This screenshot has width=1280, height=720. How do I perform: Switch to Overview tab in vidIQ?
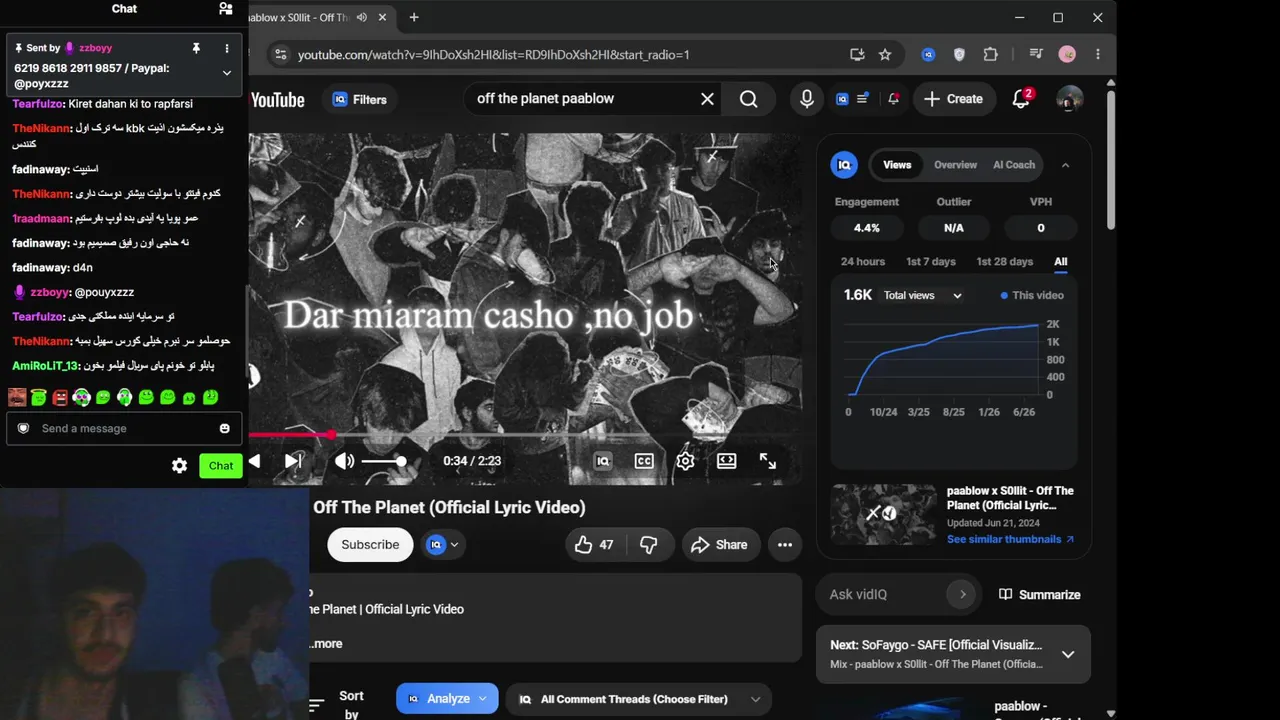(x=955, y=165)
